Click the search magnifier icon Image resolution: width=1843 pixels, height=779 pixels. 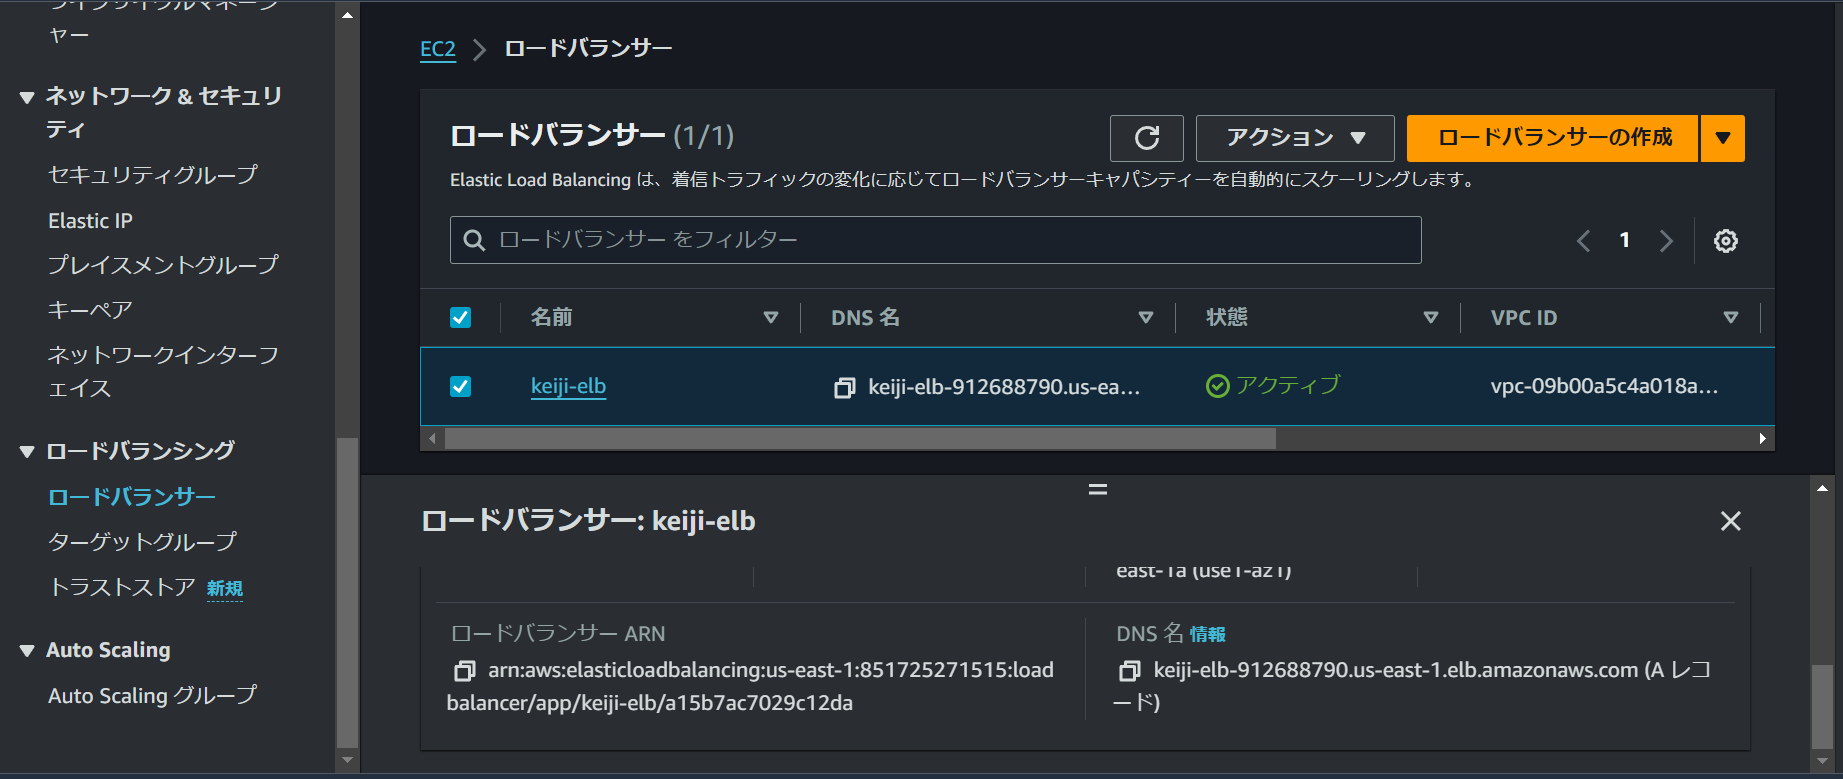click(475, 240)
